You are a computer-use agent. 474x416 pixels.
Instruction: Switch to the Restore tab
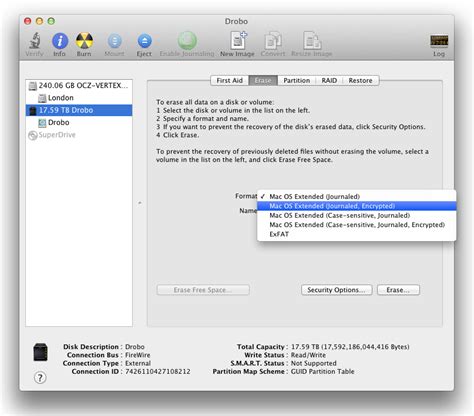point(360,80)
